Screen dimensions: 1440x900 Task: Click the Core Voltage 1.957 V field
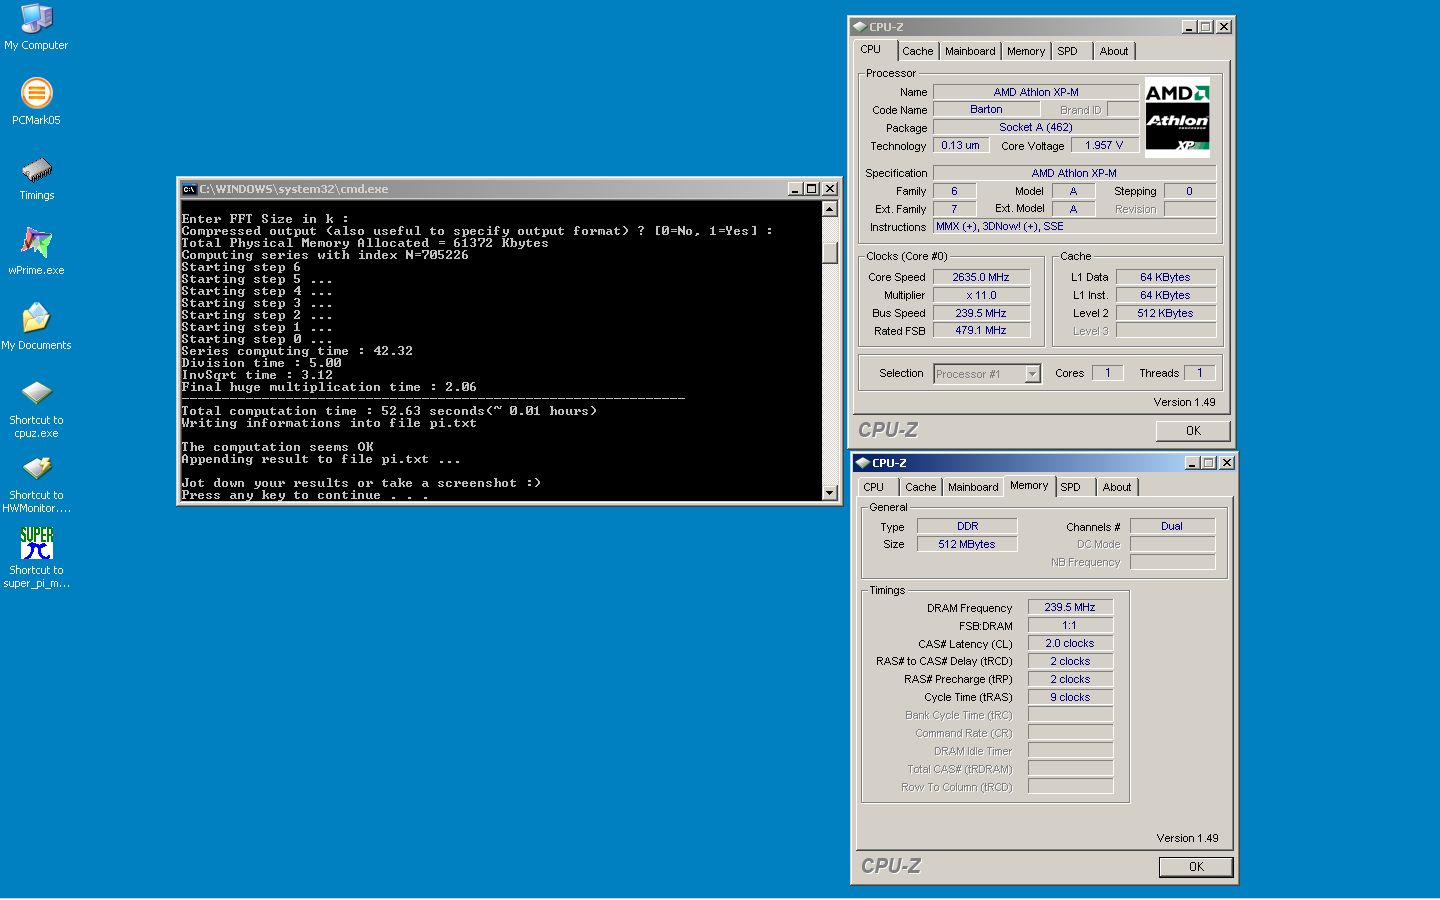(1104, 145)
